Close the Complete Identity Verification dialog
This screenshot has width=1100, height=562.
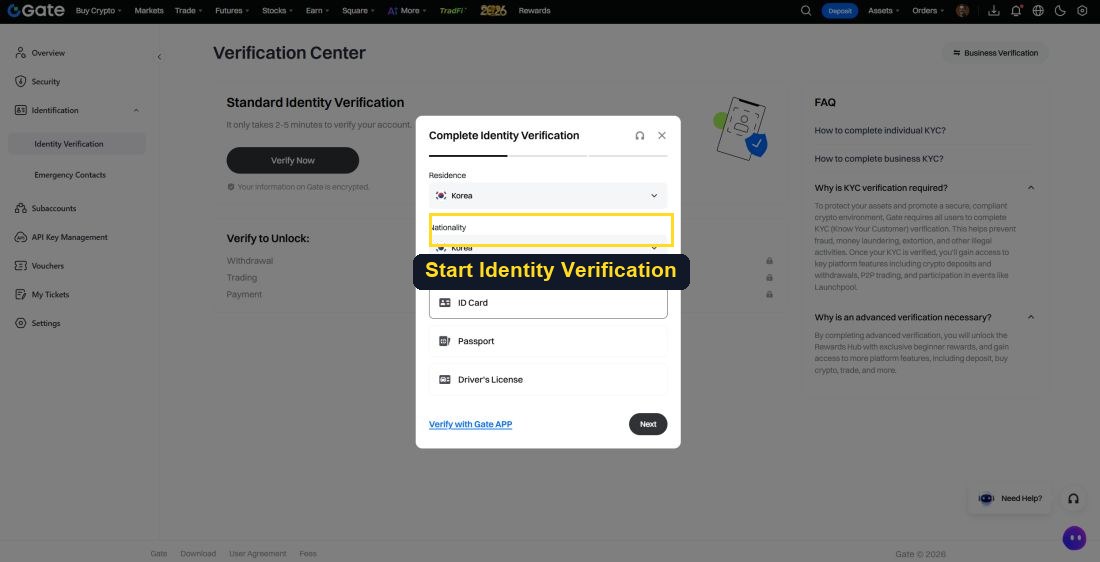[662, 135]
